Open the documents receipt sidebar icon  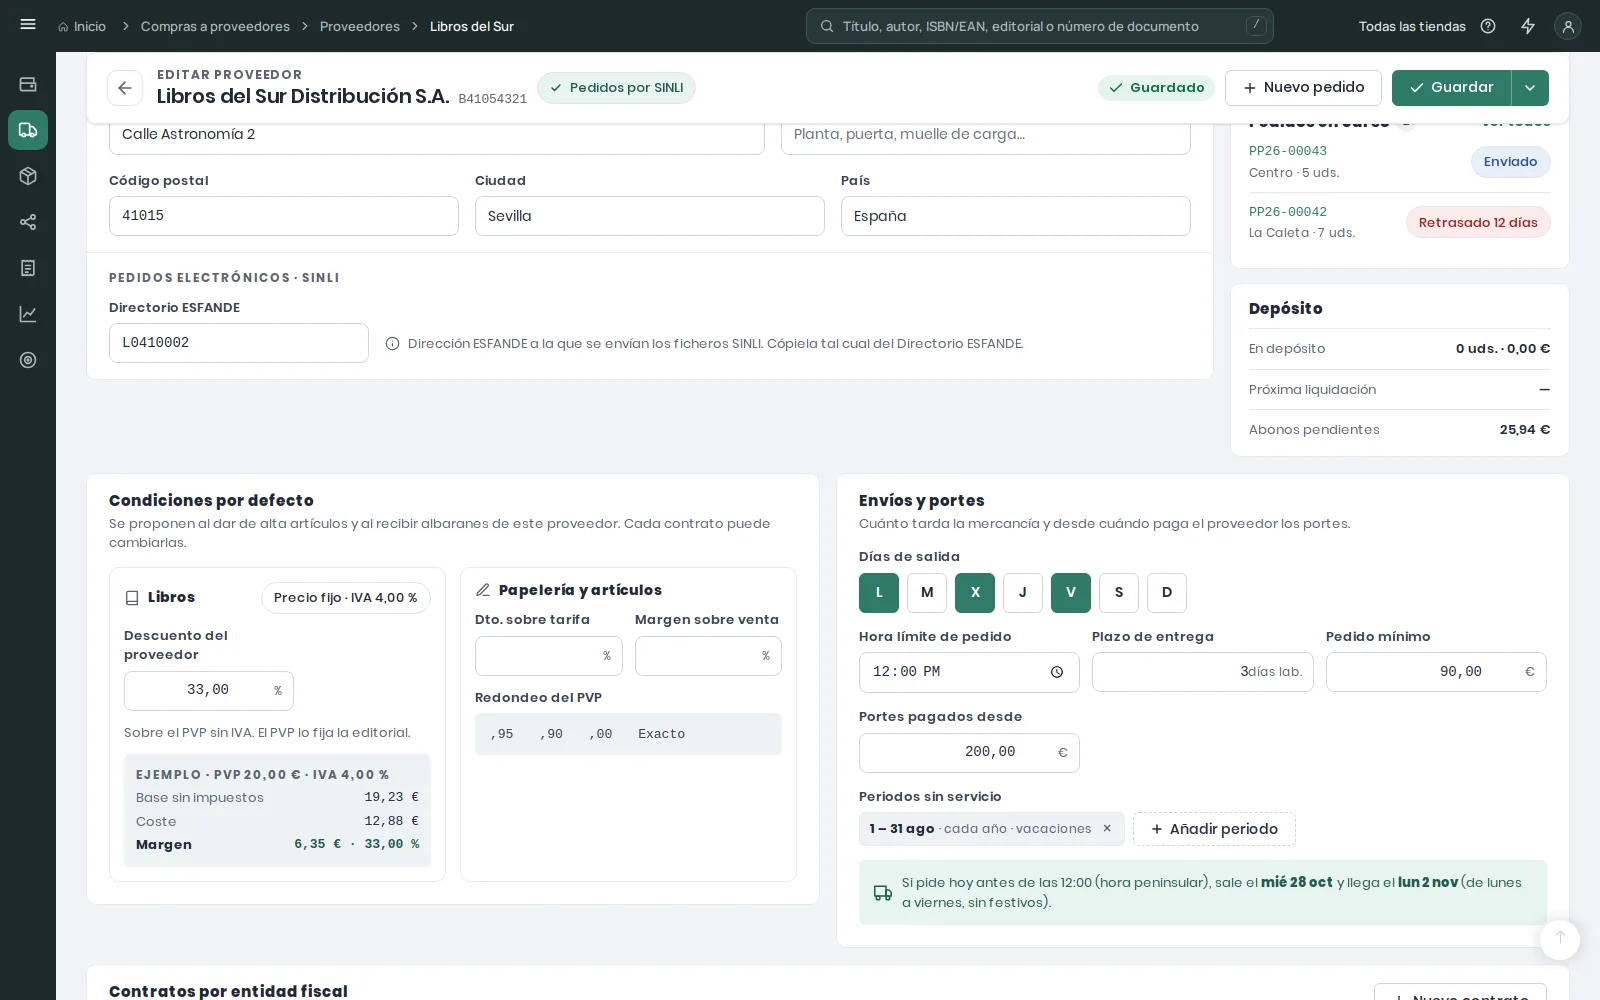pos(28,268)
